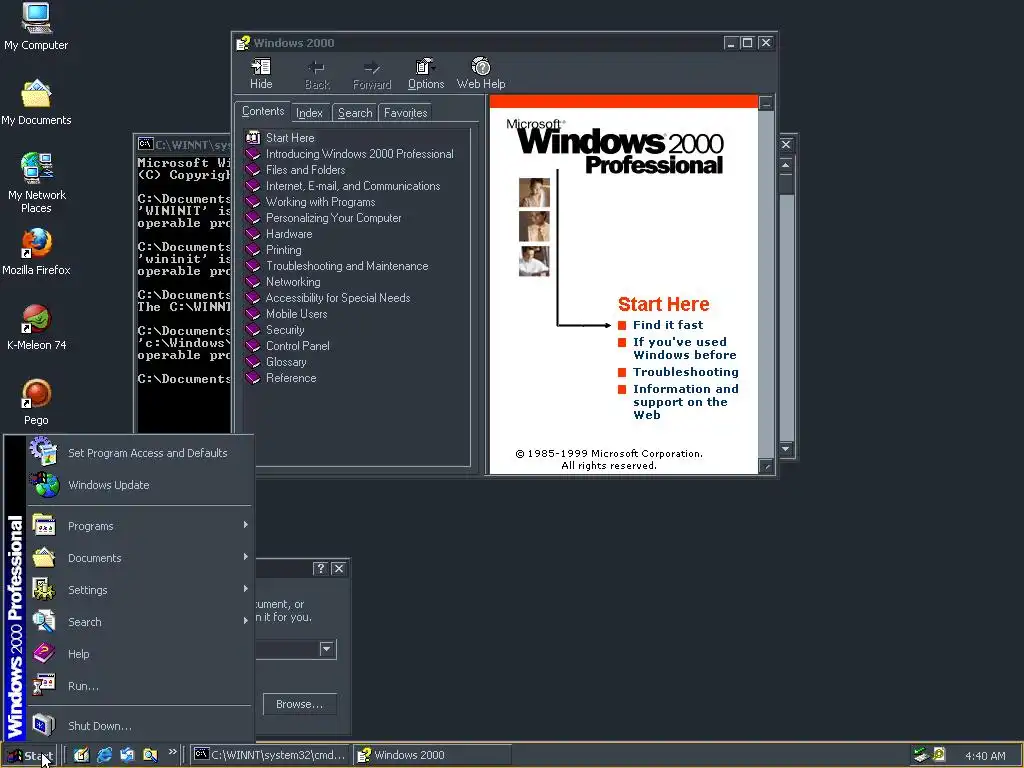This screenshot has width=1024, height=768.
Task: Click the Help book icon in Start menu
Action: coord(44,653)
